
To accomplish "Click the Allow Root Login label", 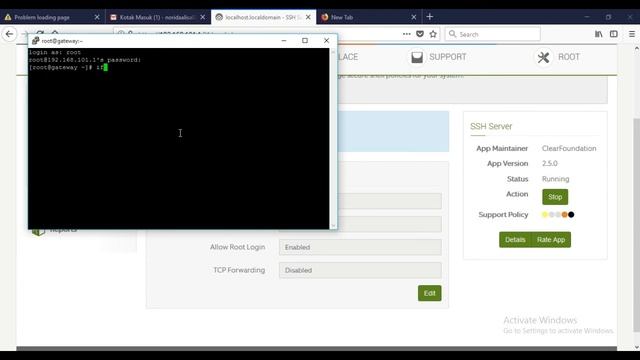I will [238, 247].
